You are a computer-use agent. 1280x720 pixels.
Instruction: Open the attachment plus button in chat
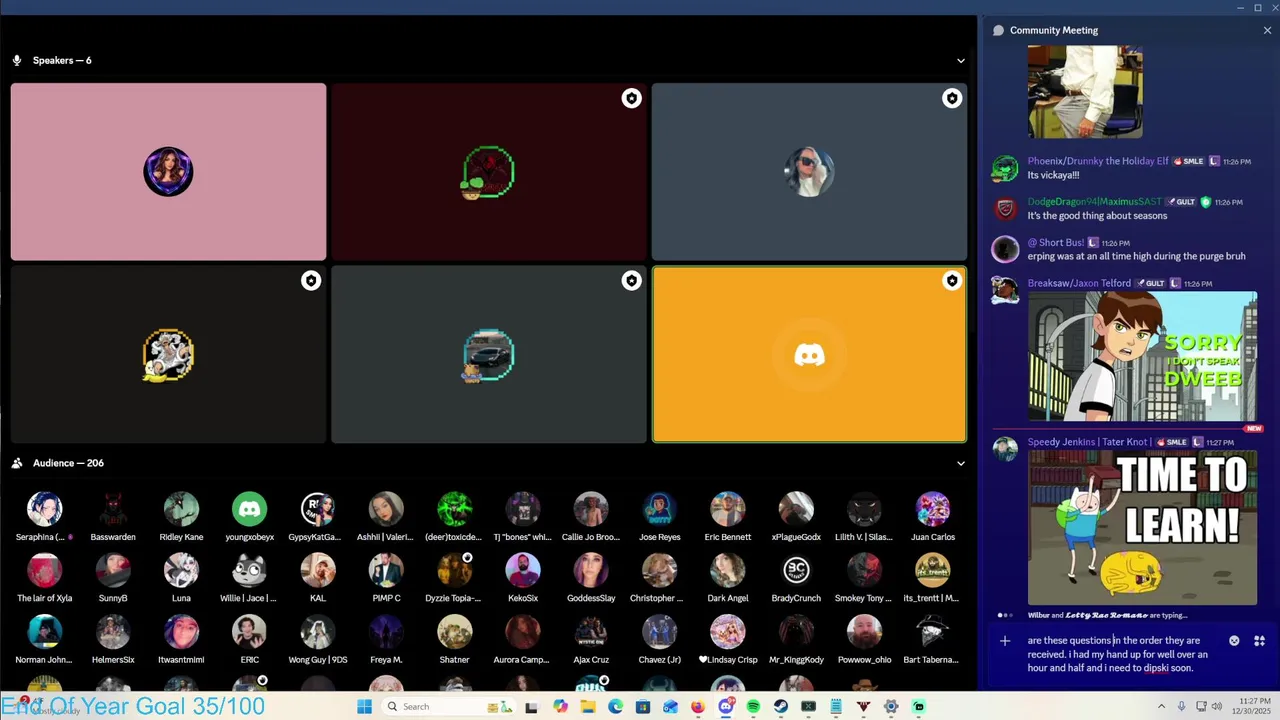(1005, 641)
